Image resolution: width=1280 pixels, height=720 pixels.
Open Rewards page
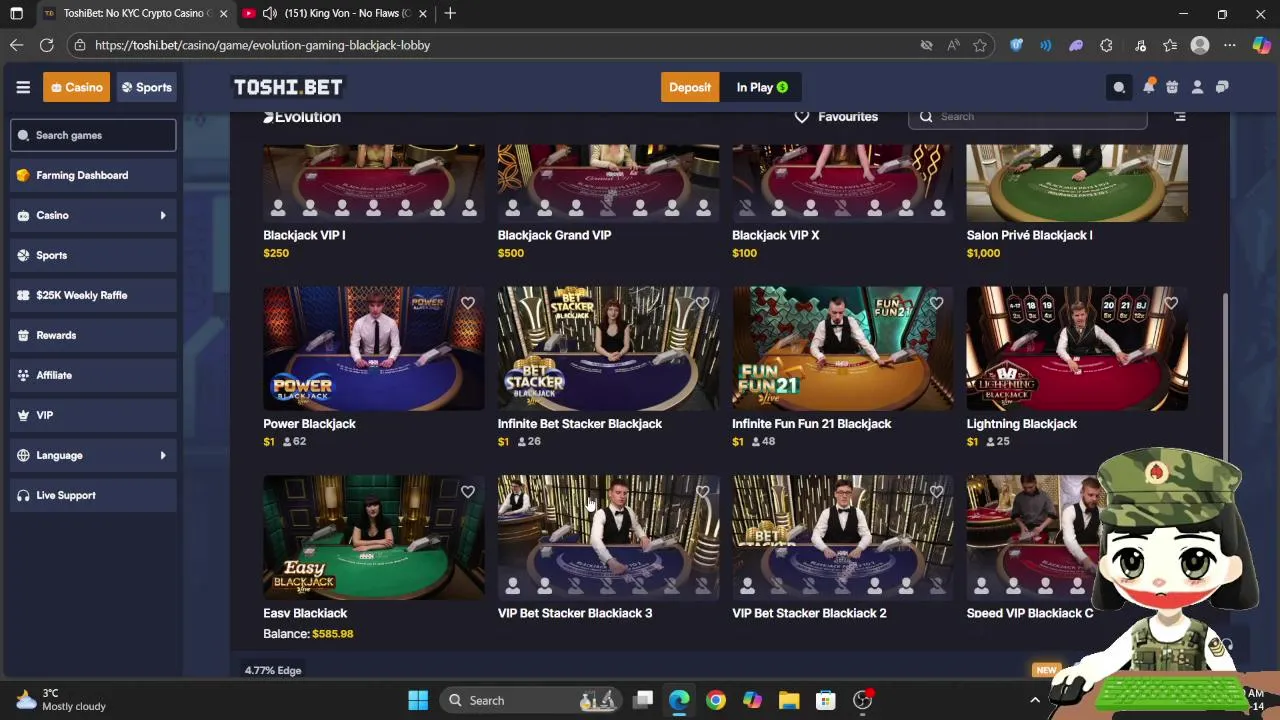point(93,335)
